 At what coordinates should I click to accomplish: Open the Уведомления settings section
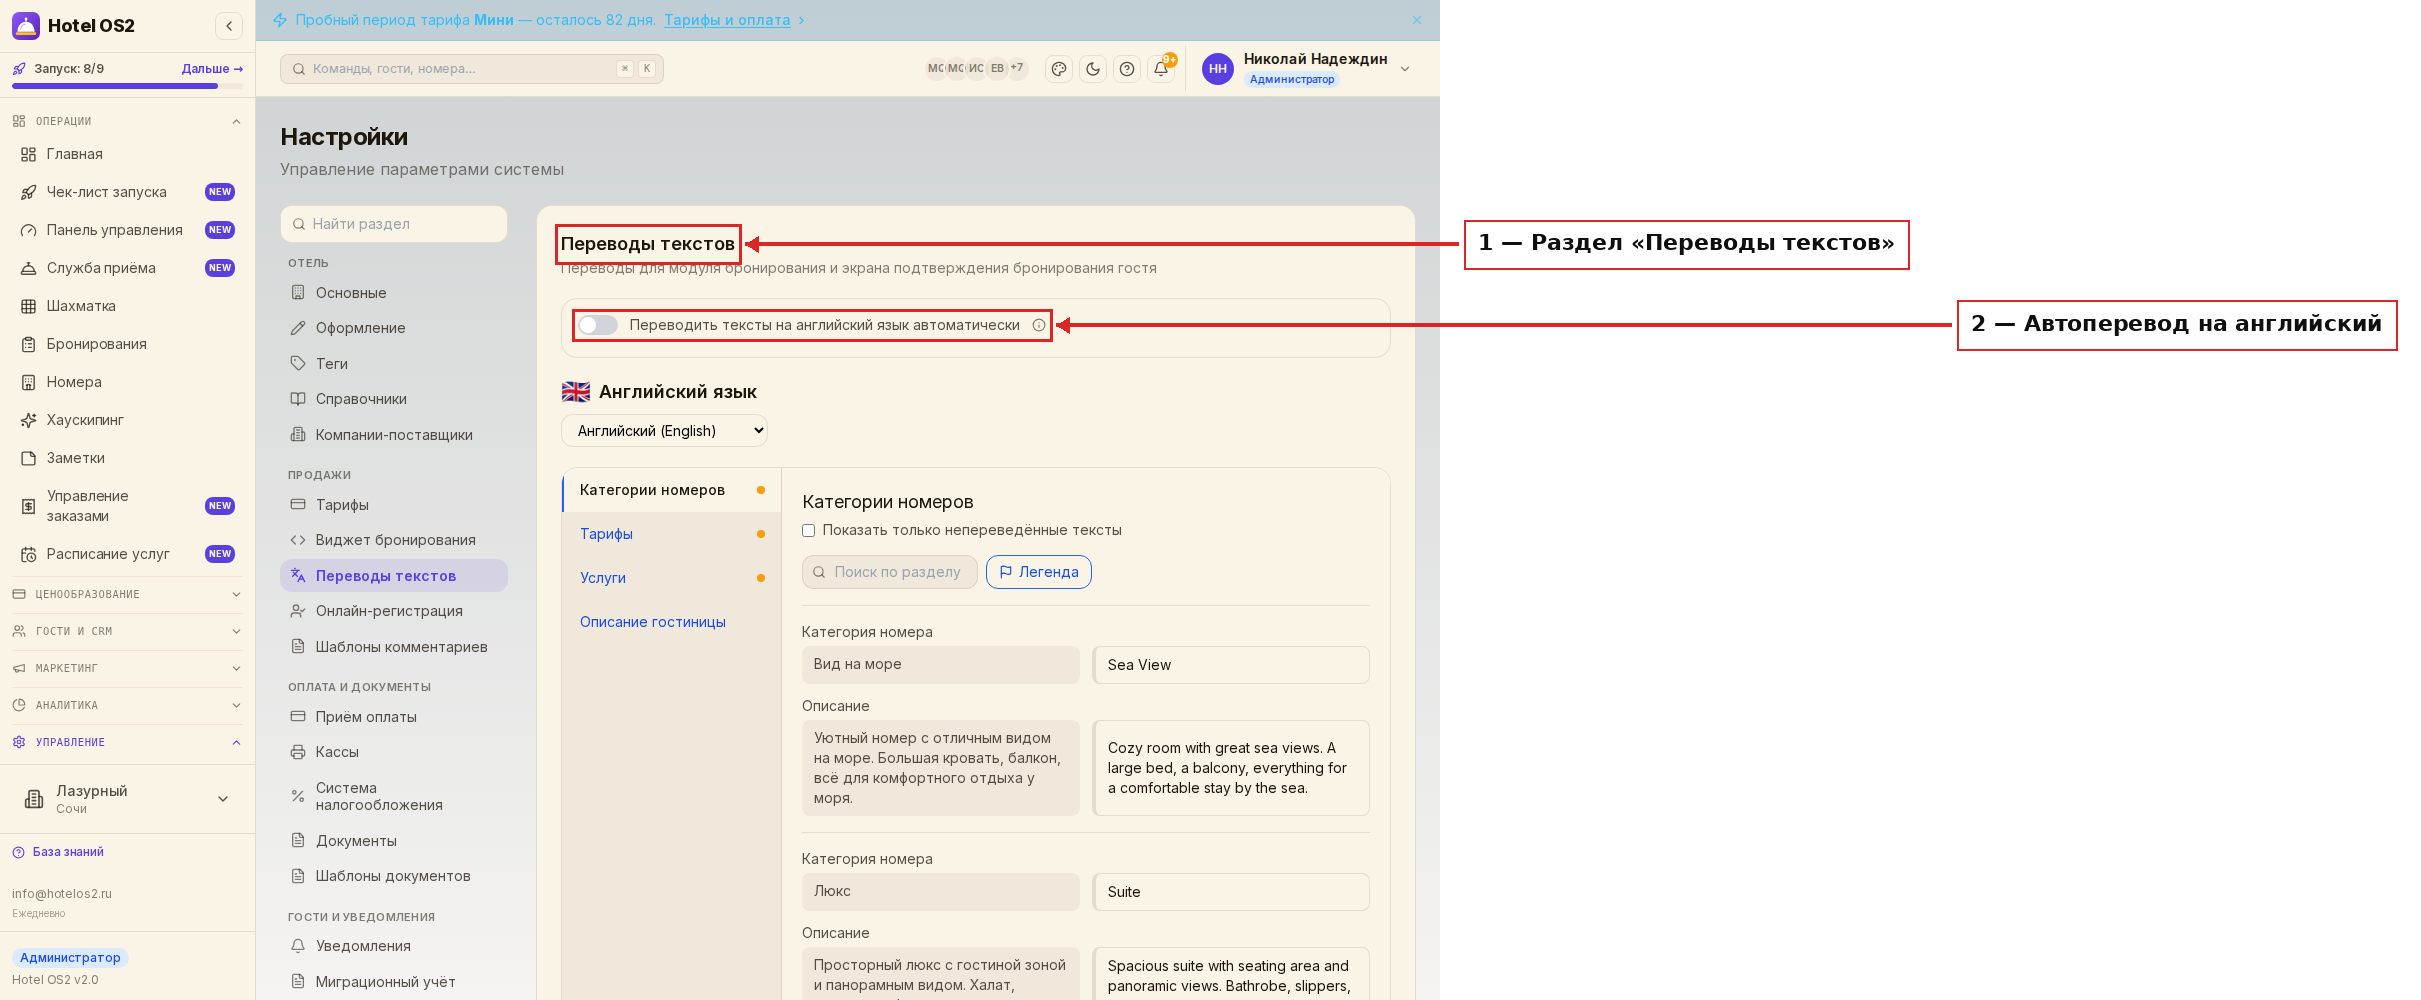(x=394, y=946)
